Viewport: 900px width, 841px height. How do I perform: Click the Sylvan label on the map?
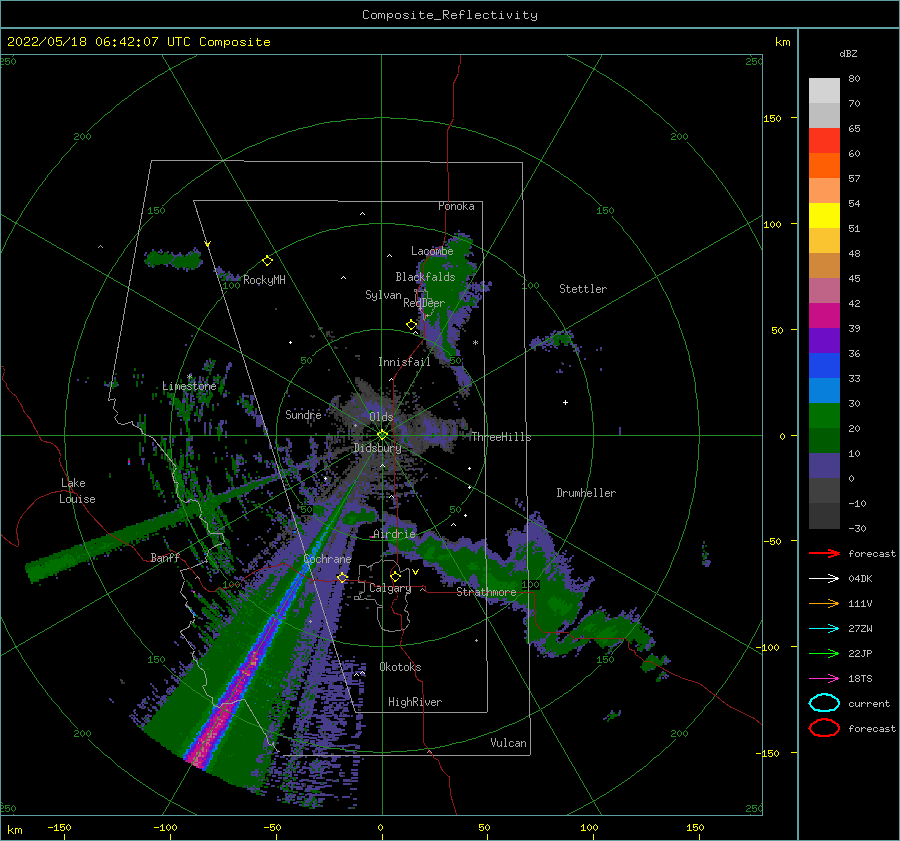click(x=383, y=295)
